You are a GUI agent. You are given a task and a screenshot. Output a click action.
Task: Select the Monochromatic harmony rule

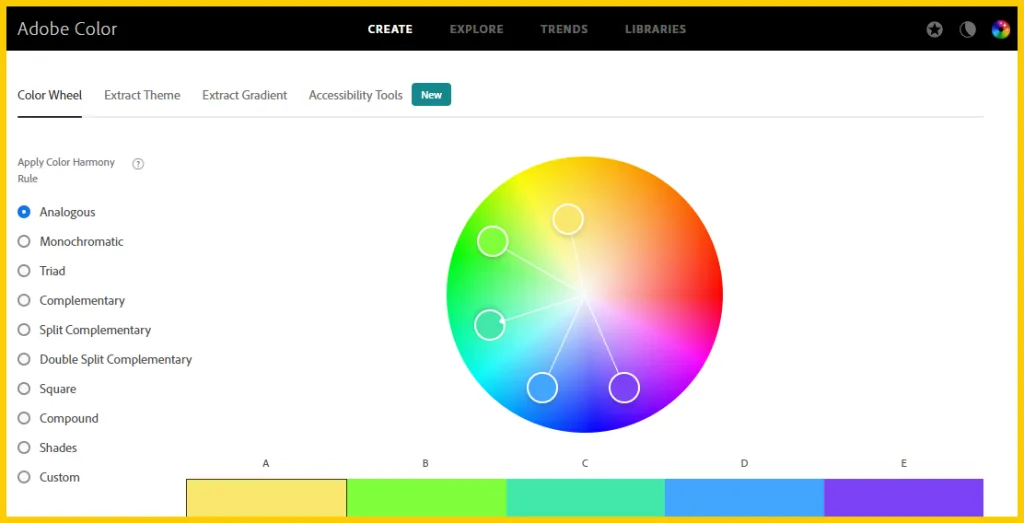pyautogui.click(x=71, y=242)
